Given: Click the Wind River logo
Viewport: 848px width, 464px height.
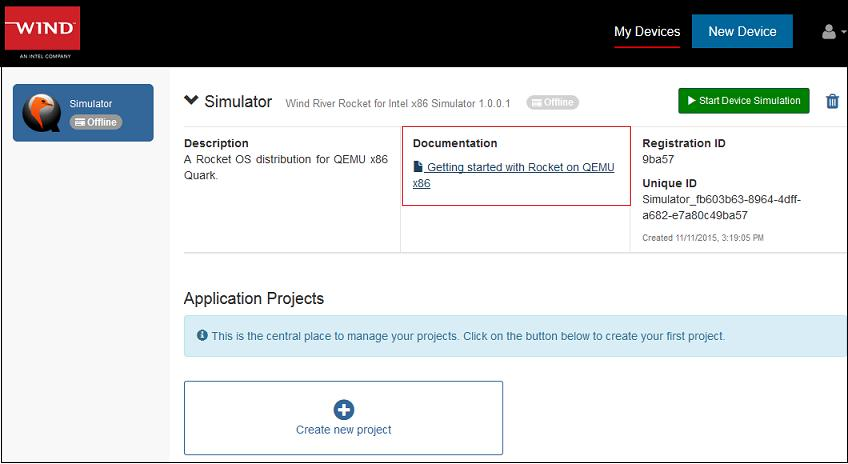Looking at the screenshot, I should [x=42, y=32].
